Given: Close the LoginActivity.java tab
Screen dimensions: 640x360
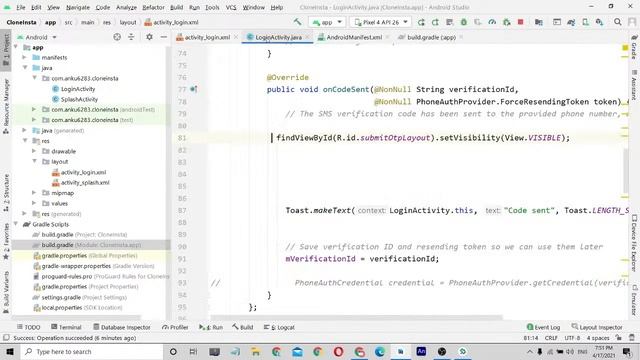Looking at the screenshot, I should tap(307, 37).
